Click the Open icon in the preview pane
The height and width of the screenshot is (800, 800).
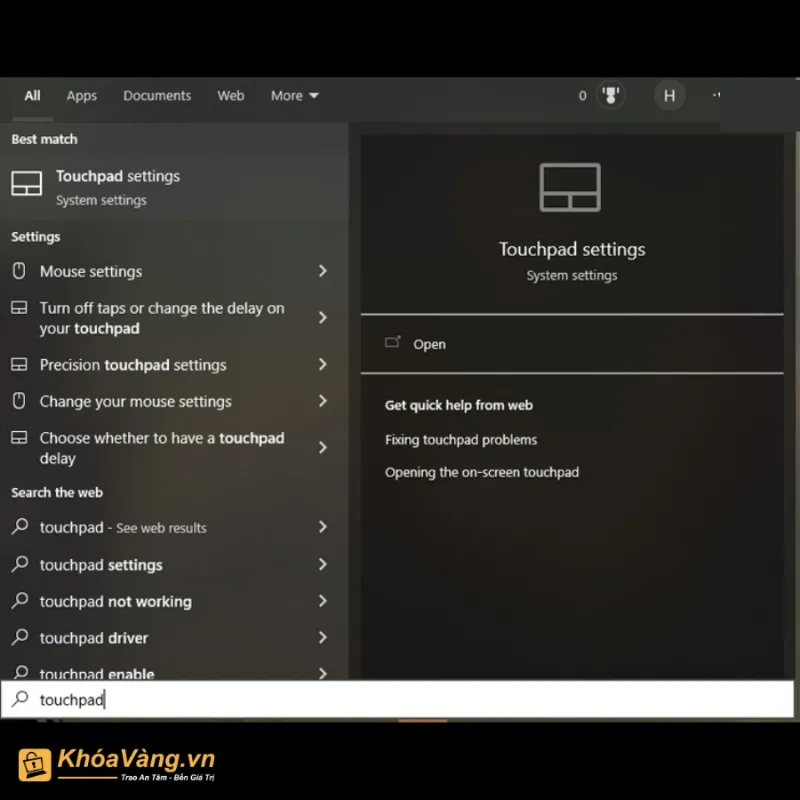tap(393, 343)
